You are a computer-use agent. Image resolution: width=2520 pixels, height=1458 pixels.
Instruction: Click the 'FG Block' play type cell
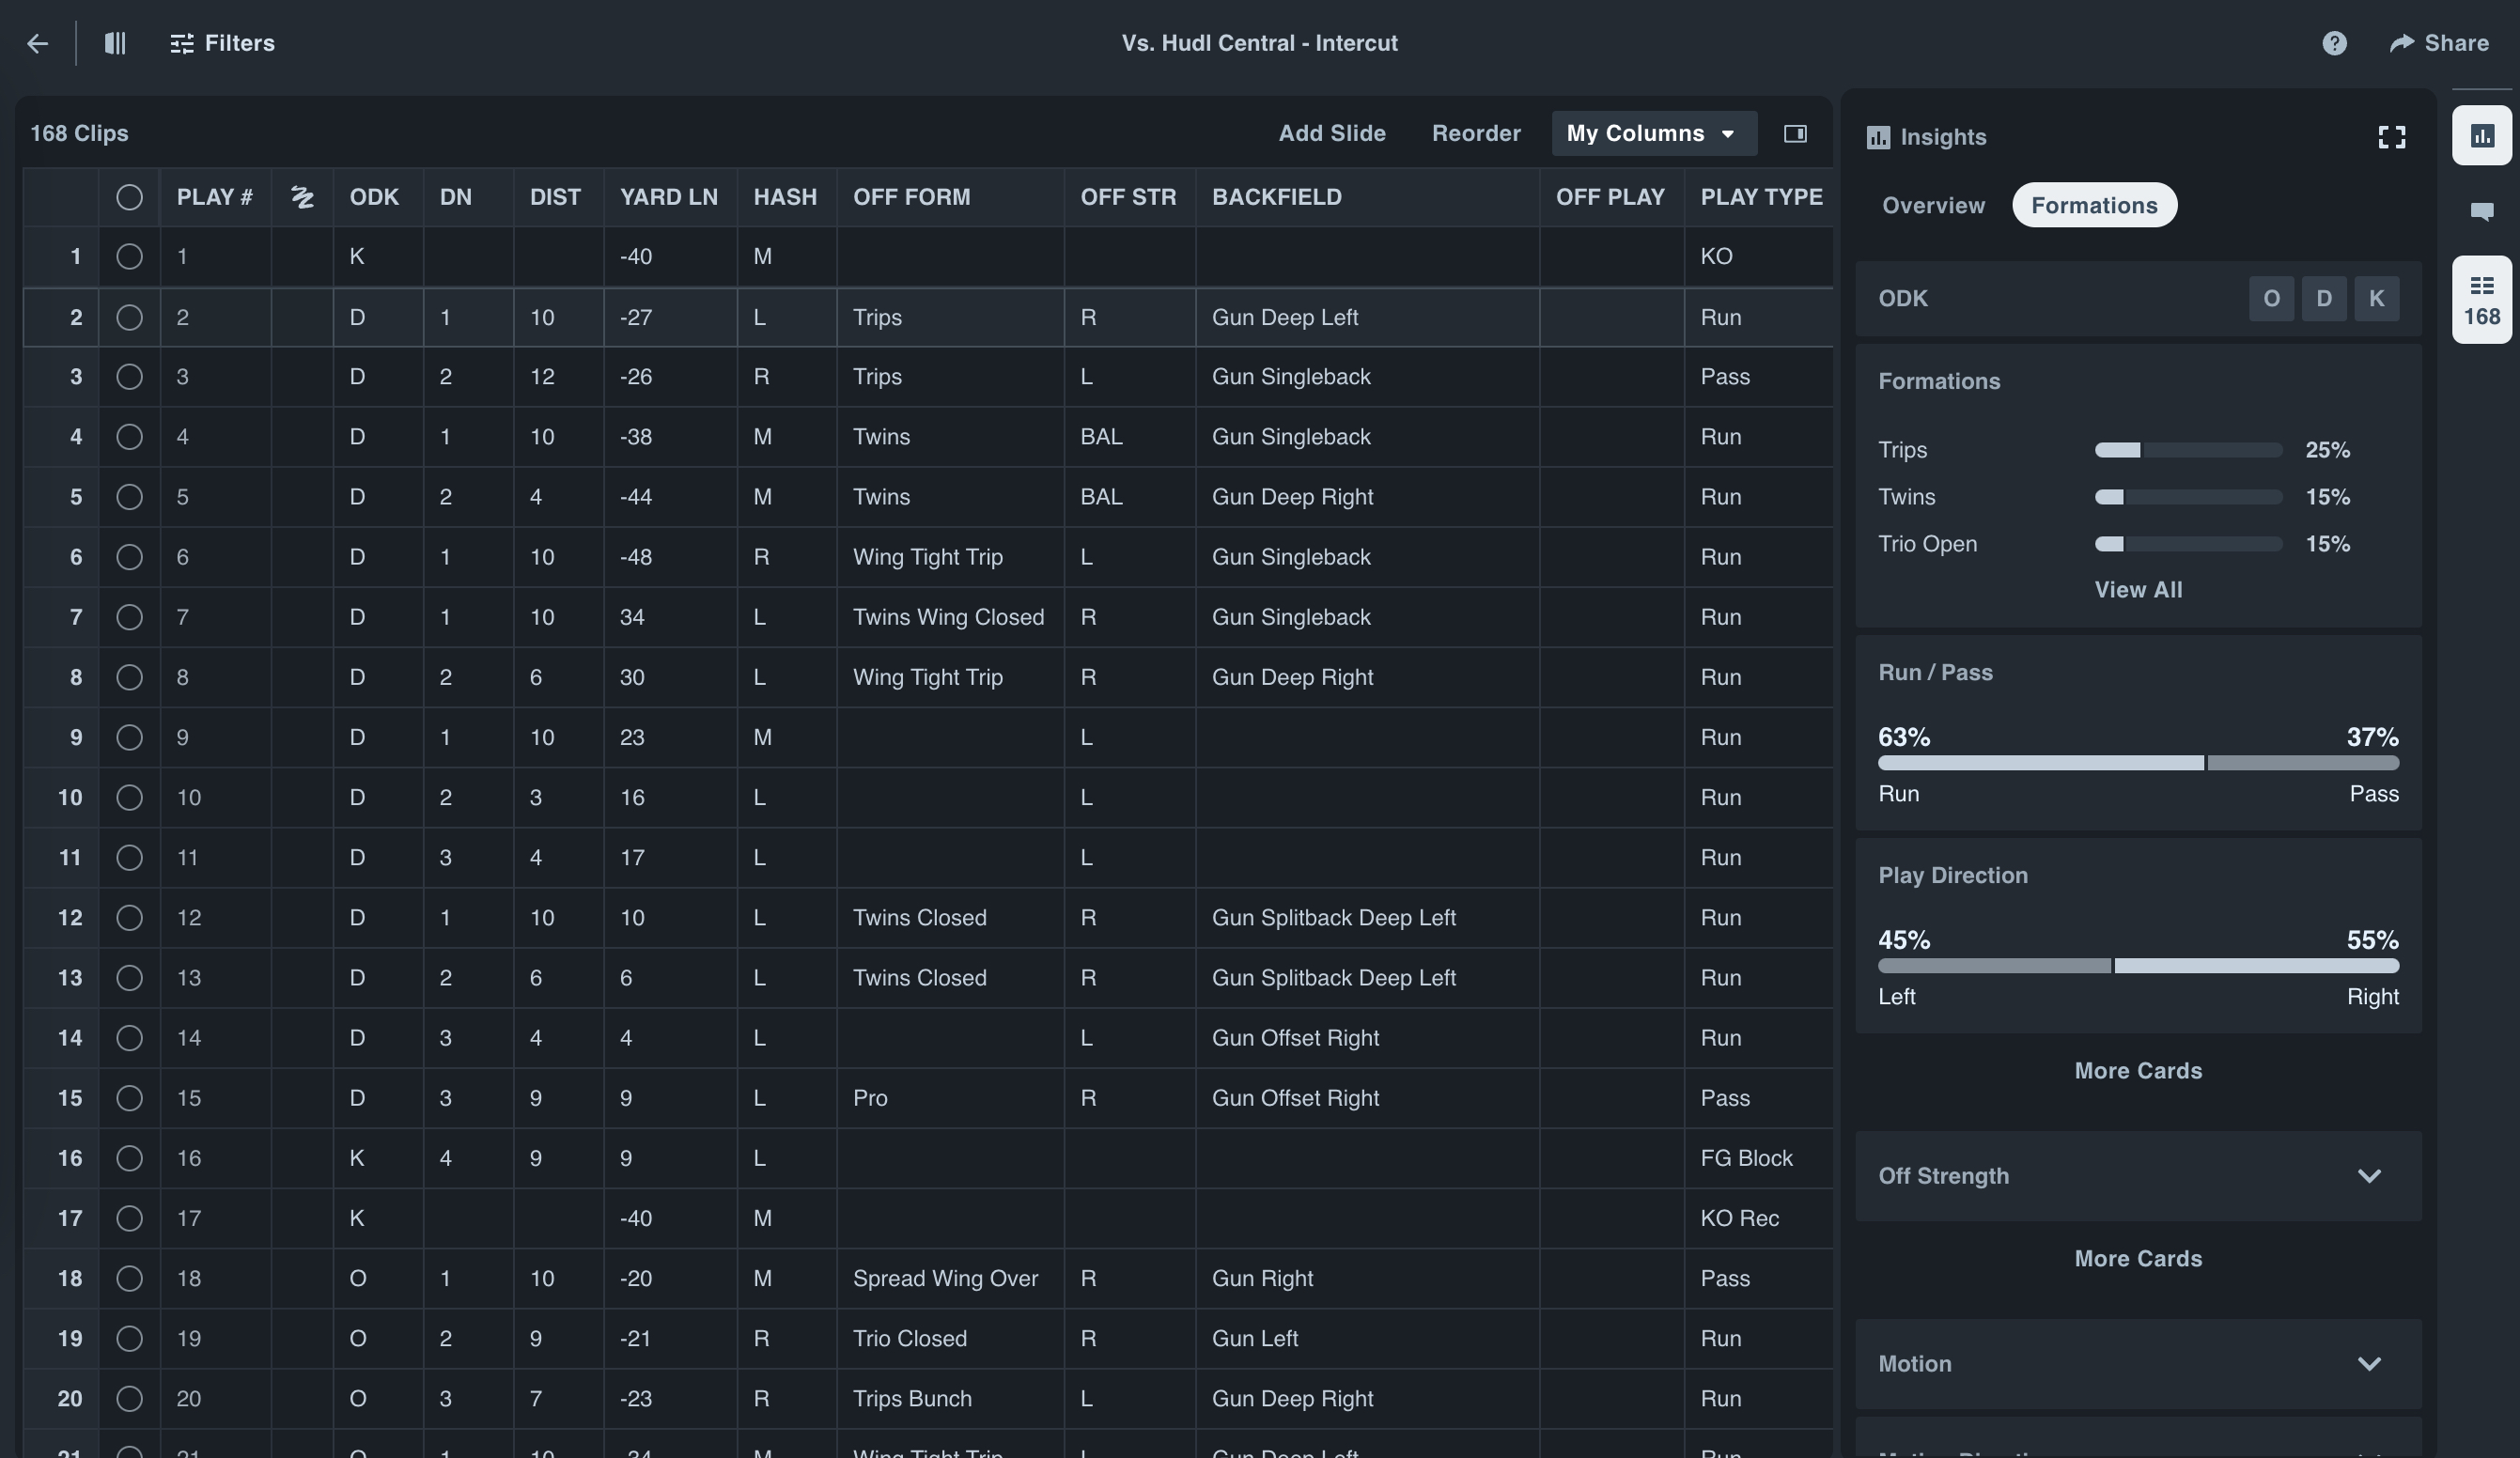click(x=1758, y=1158)
